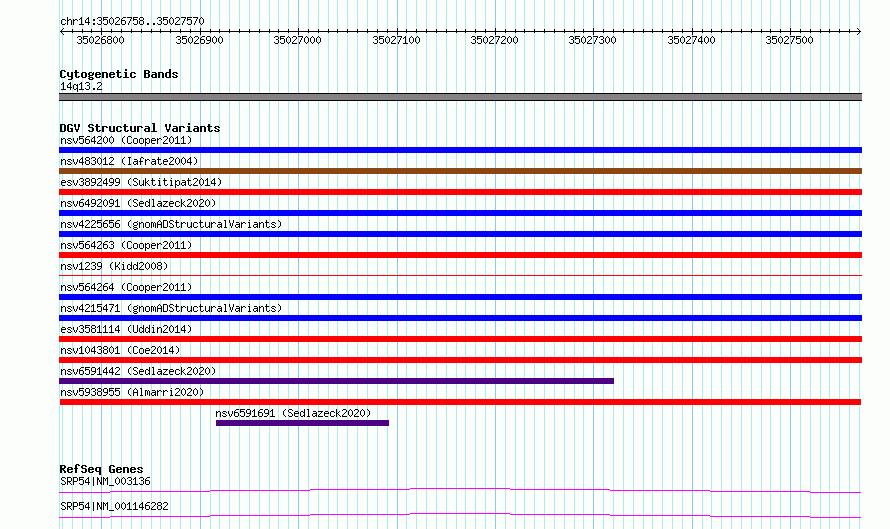Open variant nsv6591442 (Sedlazeck2020) label

138,371
